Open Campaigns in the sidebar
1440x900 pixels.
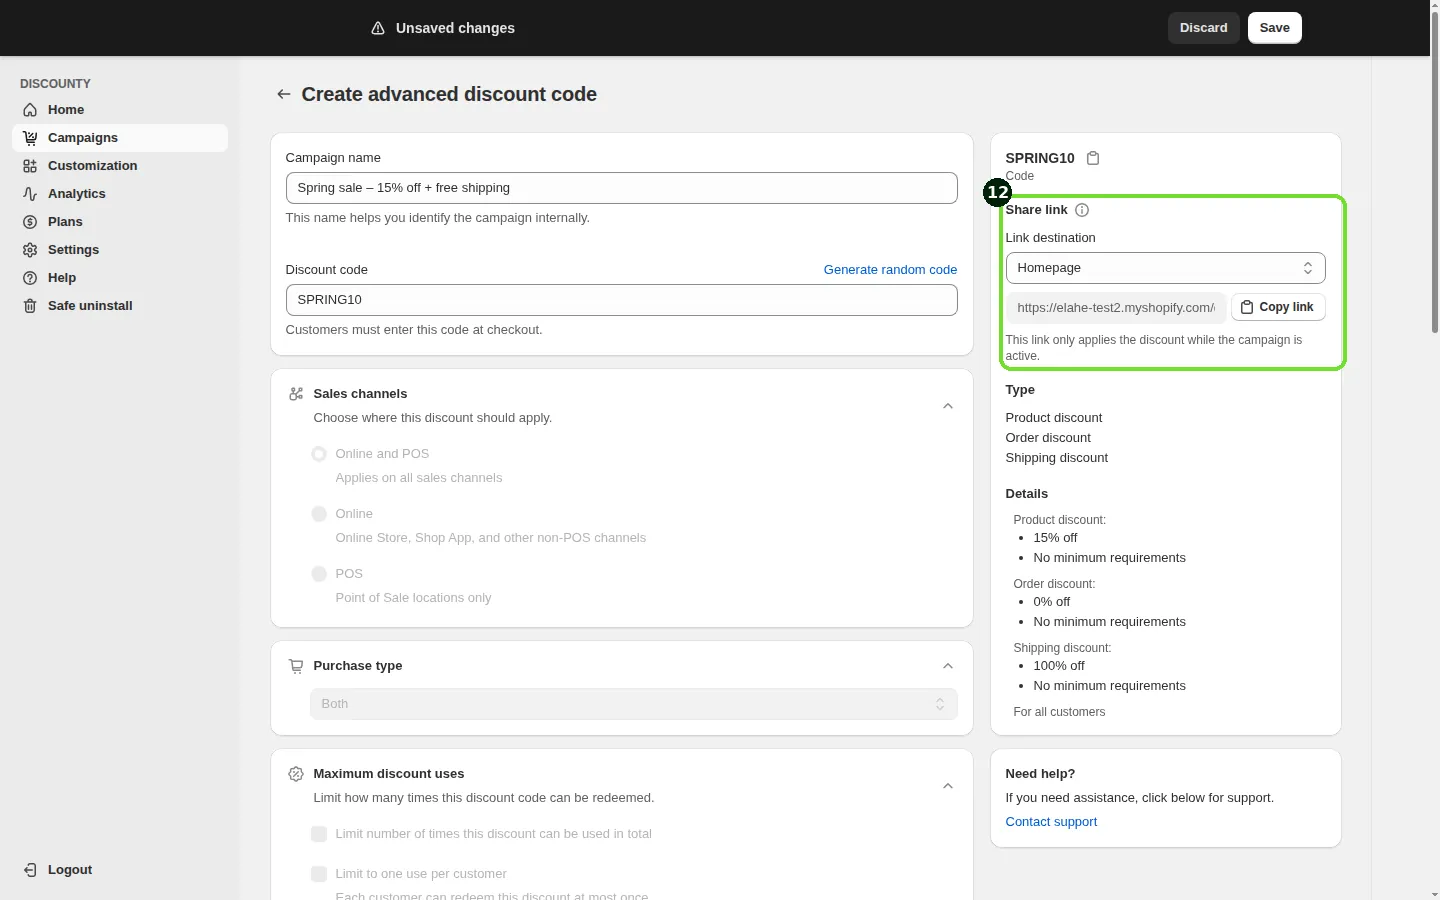pos(120,138)
